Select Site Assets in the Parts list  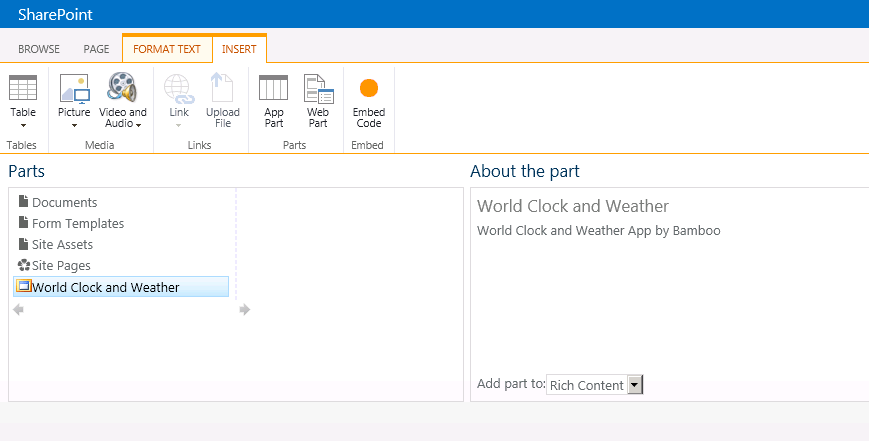pos(62,244)
